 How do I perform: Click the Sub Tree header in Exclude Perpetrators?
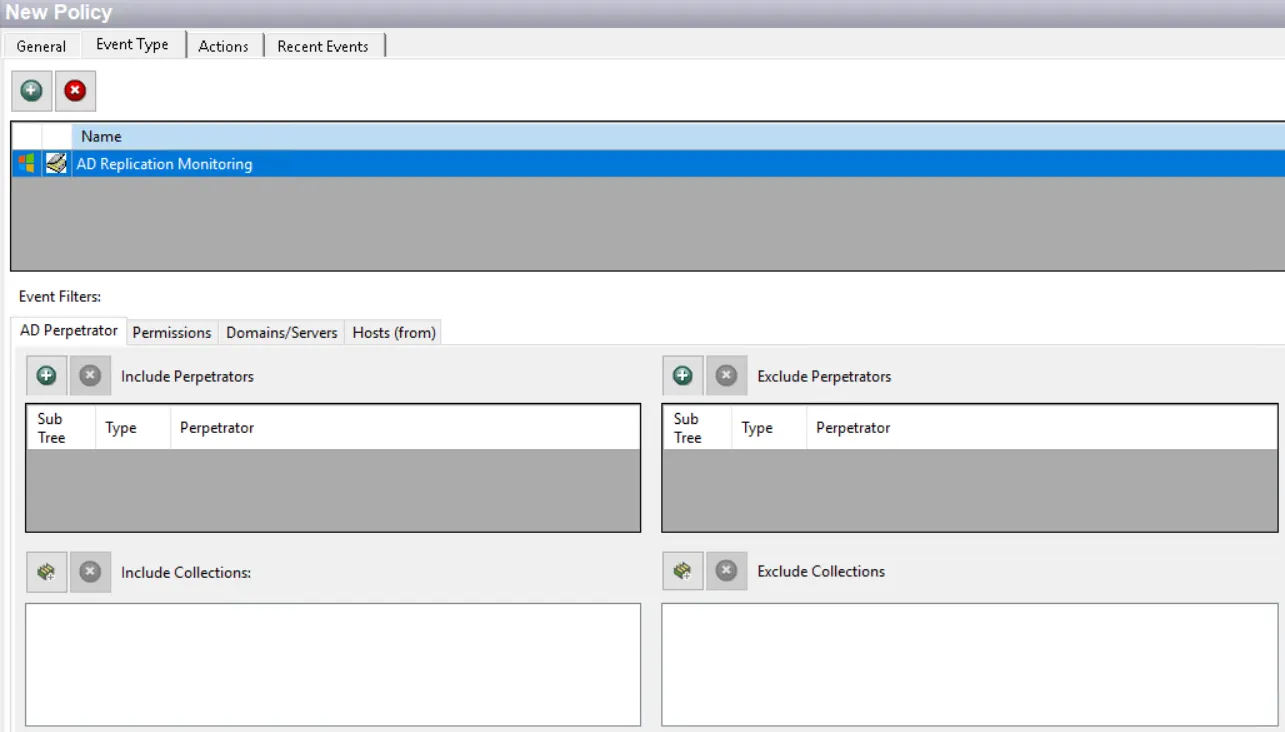pyautogui.click(x=697, y=428)
